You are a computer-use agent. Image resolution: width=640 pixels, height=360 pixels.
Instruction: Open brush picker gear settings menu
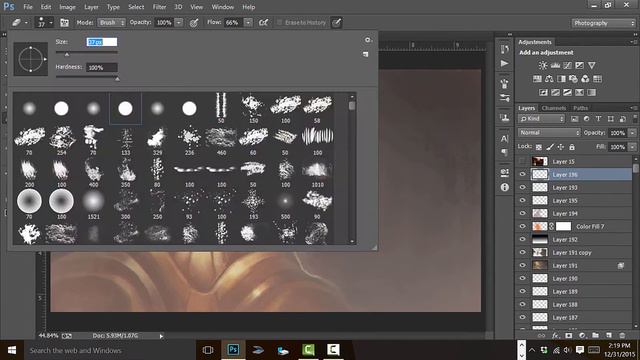coord(368,40)
